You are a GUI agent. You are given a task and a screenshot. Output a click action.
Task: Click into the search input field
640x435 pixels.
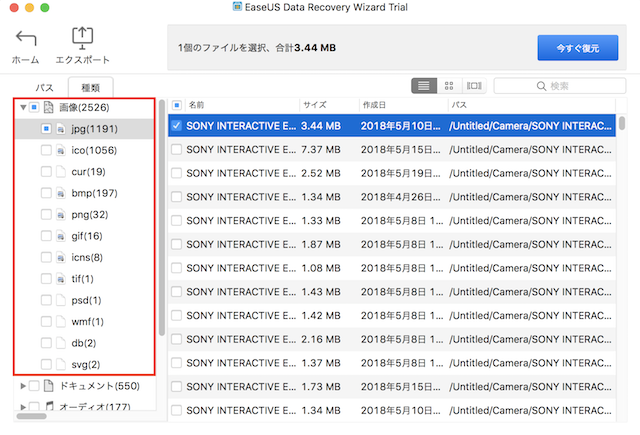(x=560, y=86)
